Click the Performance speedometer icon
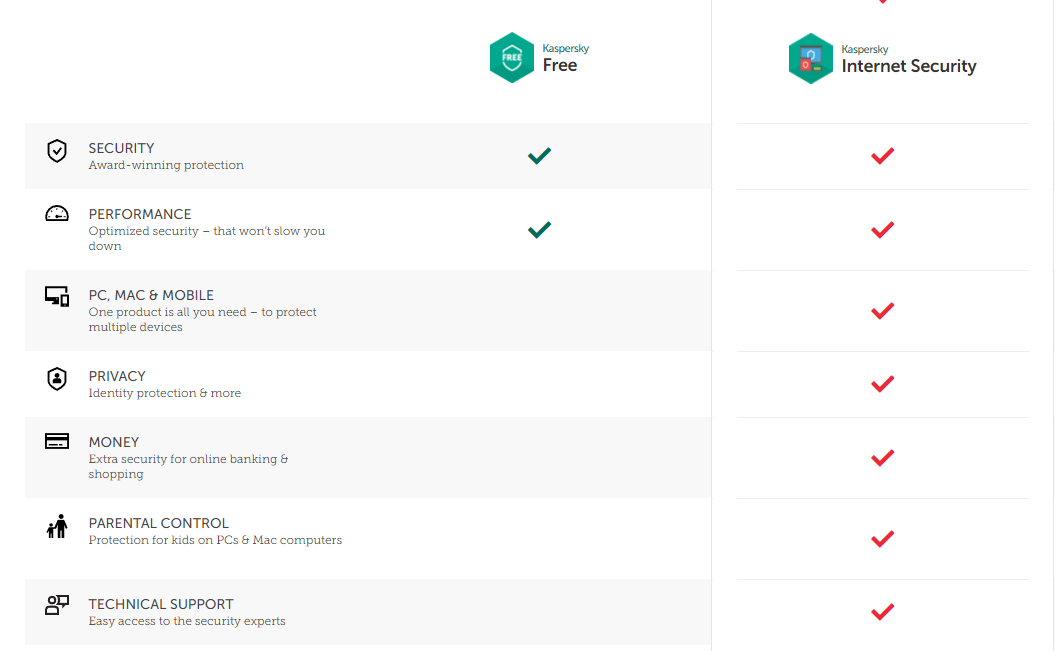 pos(57,214)
